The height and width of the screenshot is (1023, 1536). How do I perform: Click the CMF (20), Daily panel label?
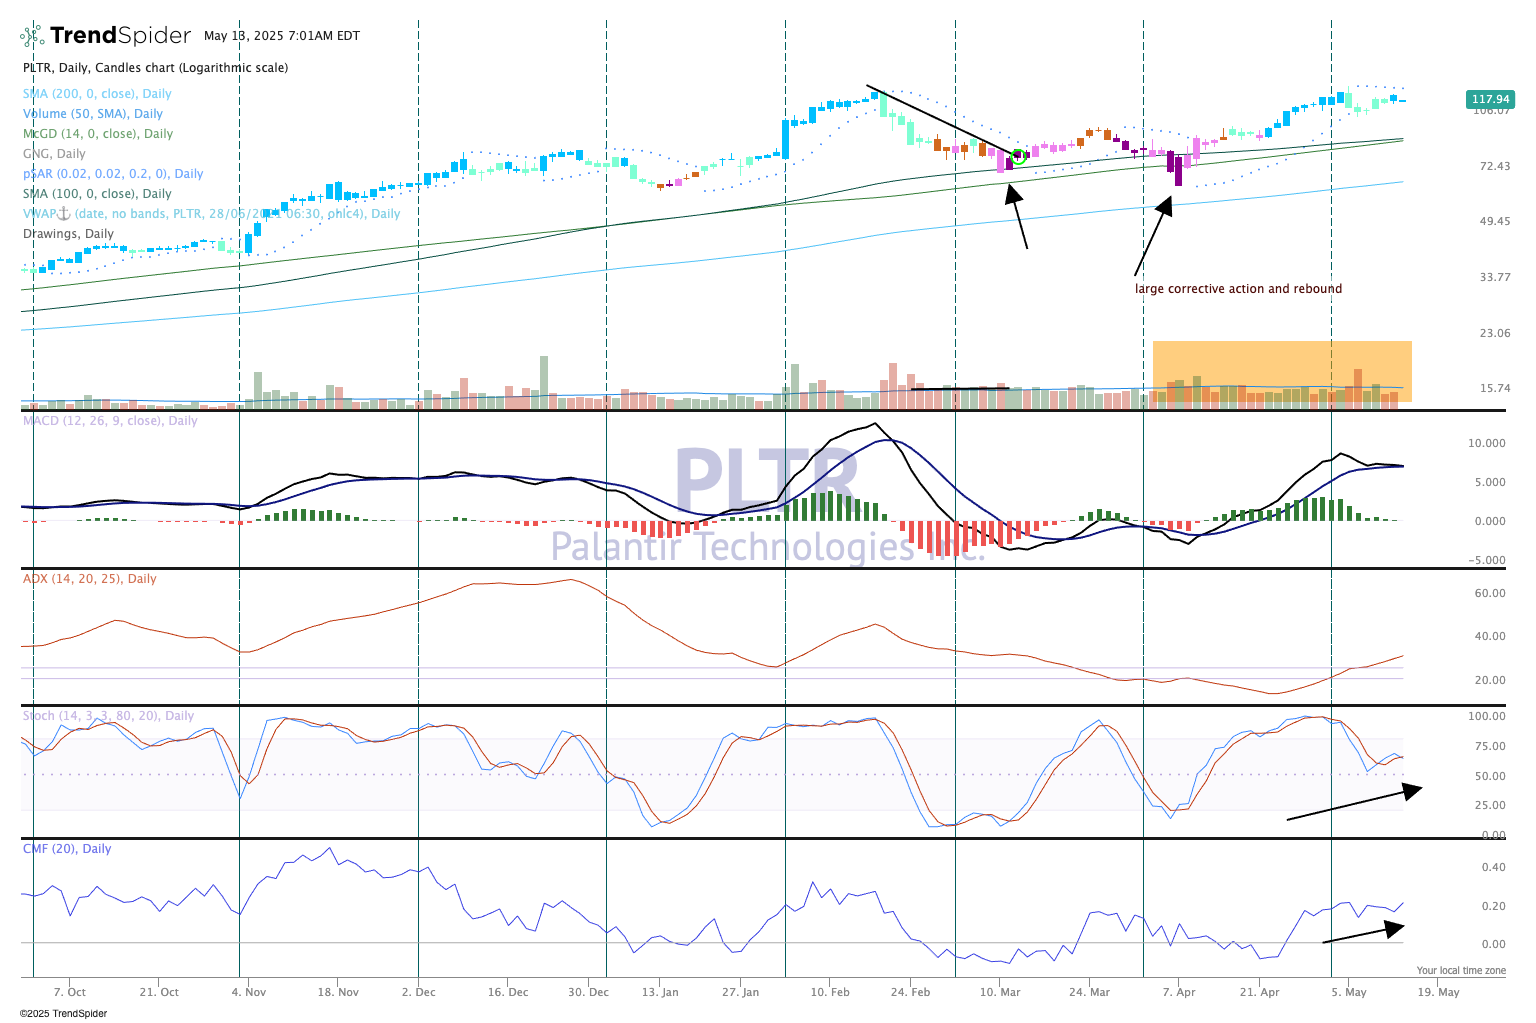67,849
